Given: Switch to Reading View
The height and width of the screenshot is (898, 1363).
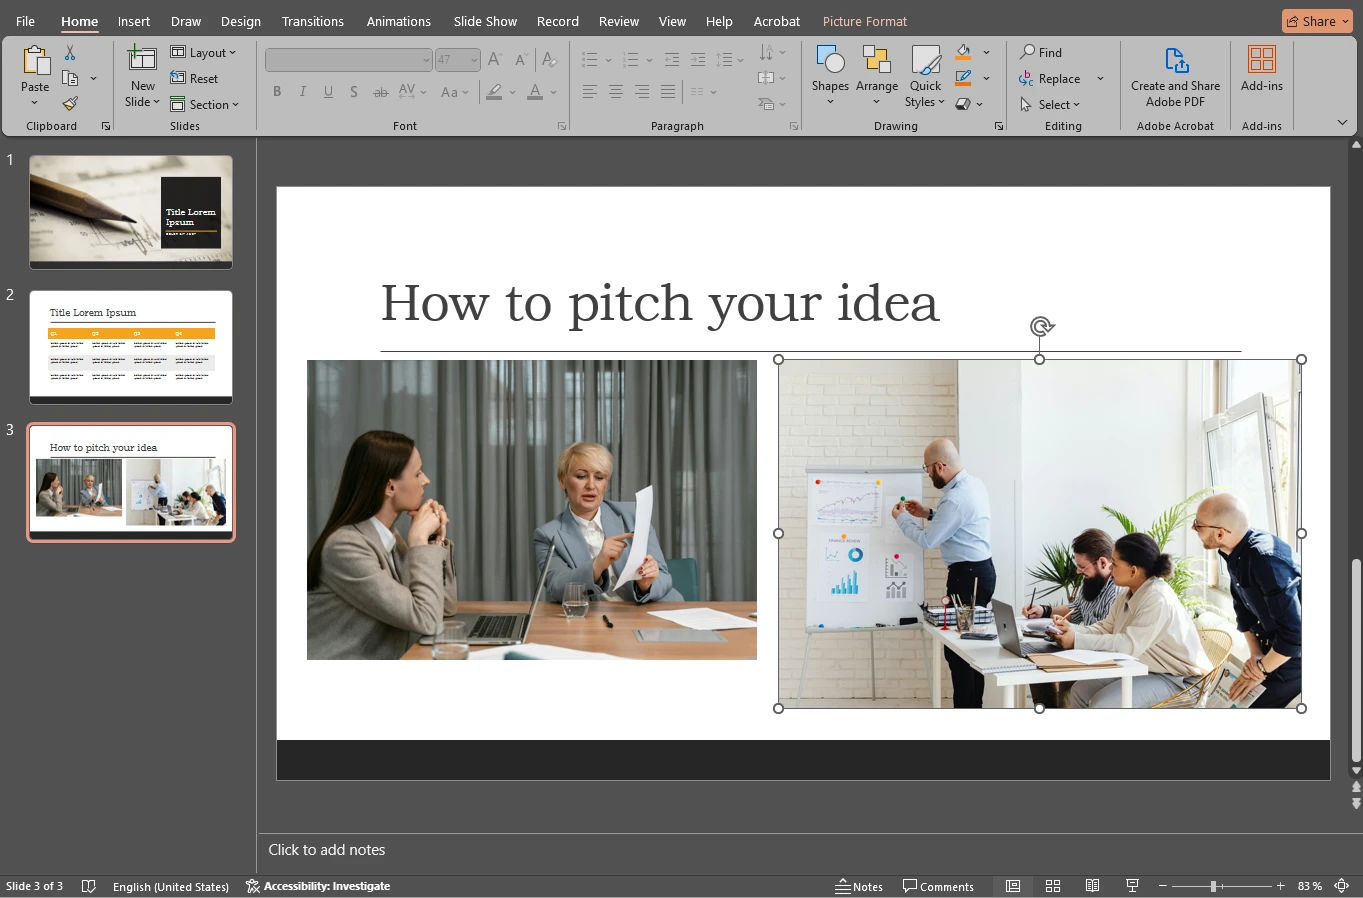Looking at the screenshot, I should point(1093,886).
